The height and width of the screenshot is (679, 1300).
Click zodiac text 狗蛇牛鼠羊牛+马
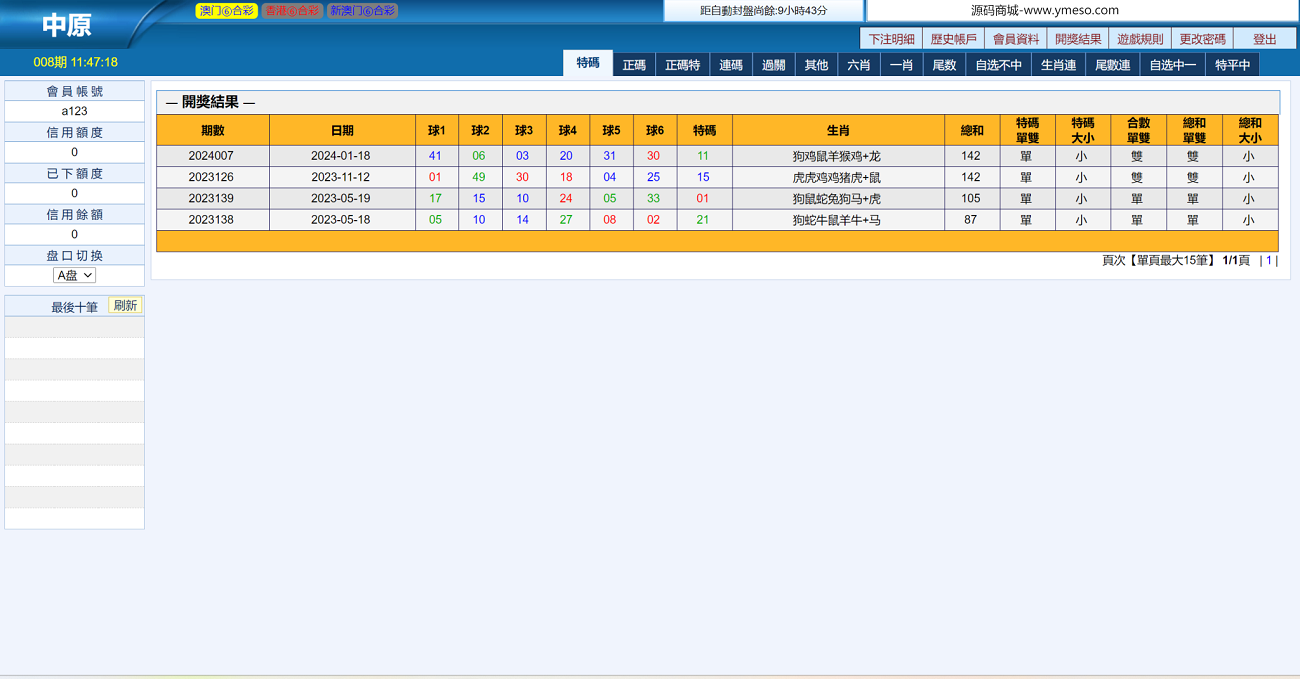pos(837,219)
